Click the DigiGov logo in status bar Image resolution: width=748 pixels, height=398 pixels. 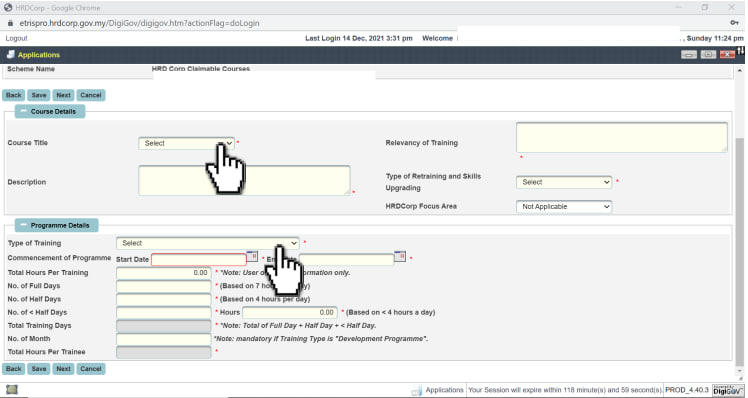click(x=727, y=390)
